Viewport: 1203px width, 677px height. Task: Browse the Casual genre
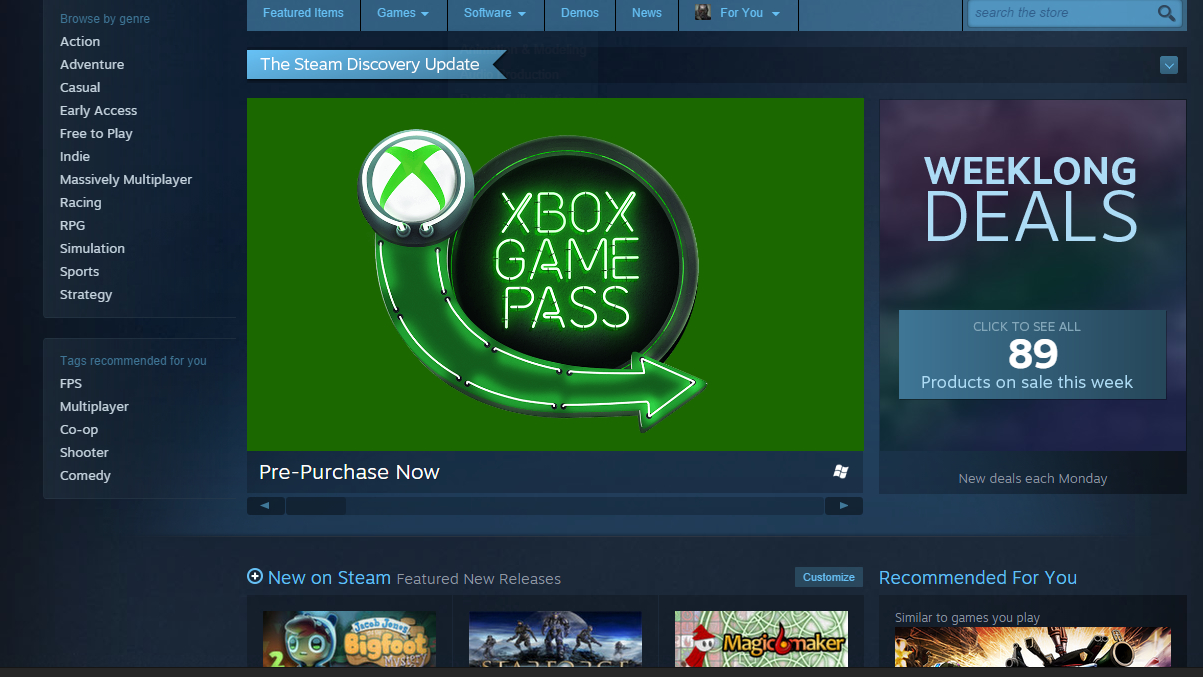[80, 87]
